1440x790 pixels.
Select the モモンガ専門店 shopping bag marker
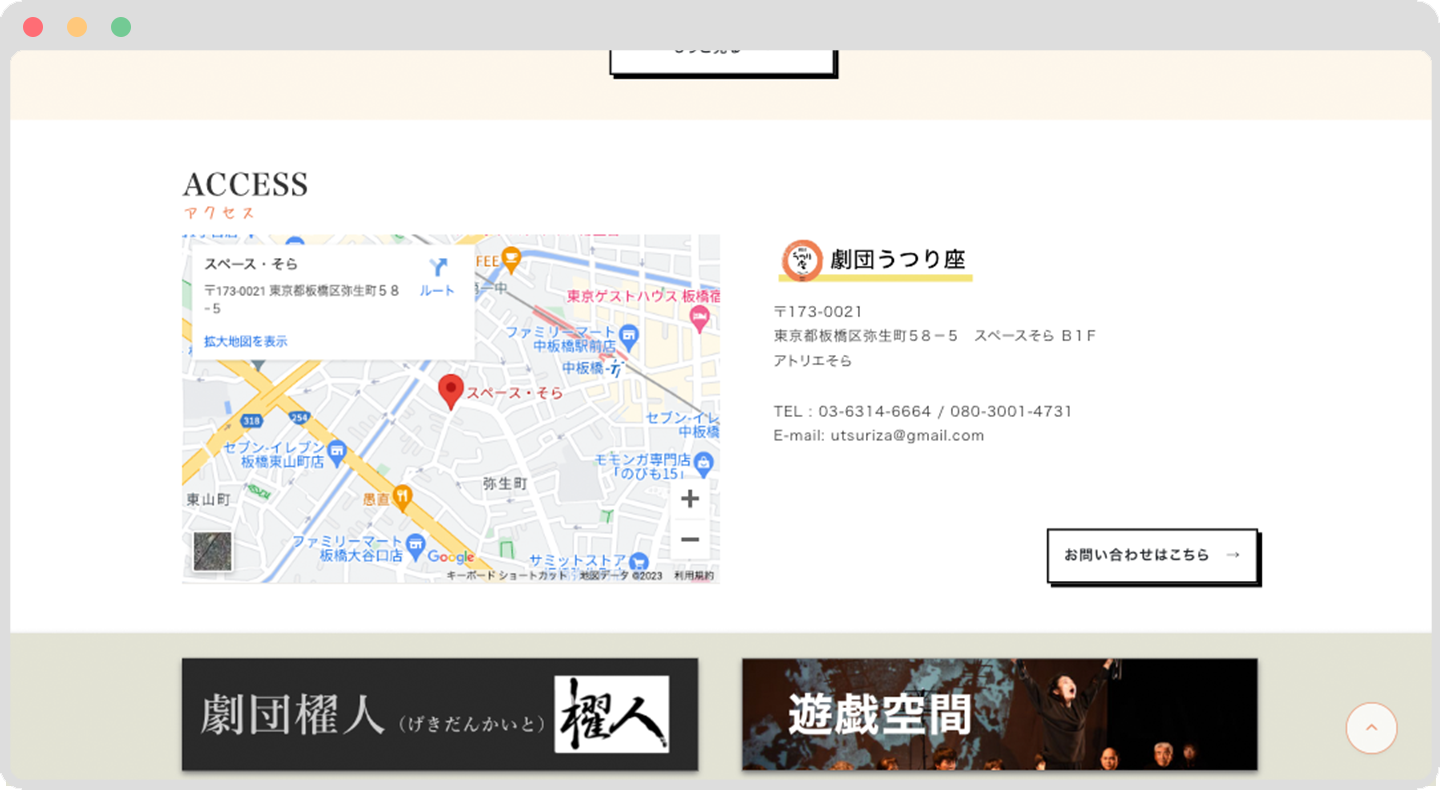[704, 462]
